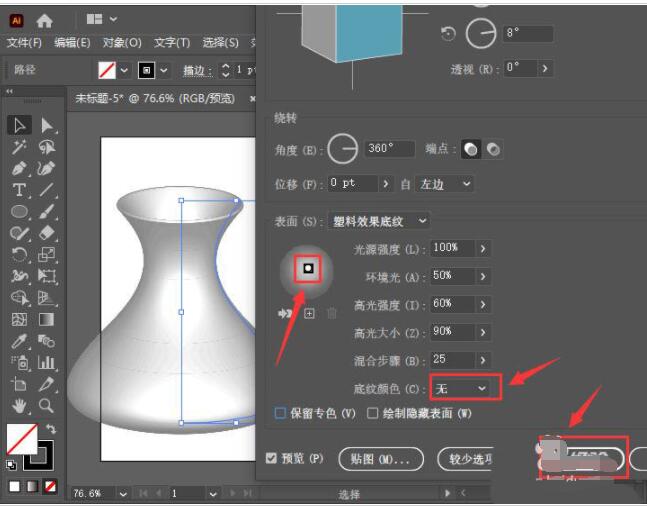Move selected light to back of object

(285, 314)
